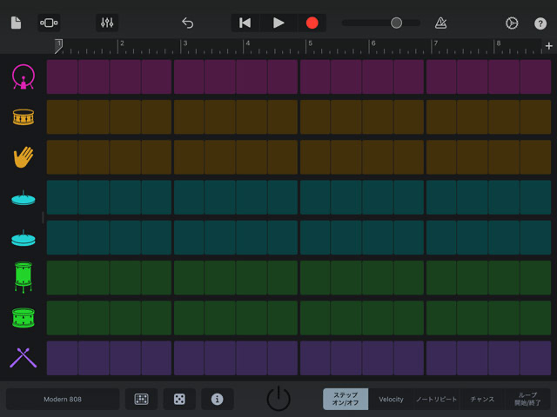Select the kick drum row icon

click(23, 76)
